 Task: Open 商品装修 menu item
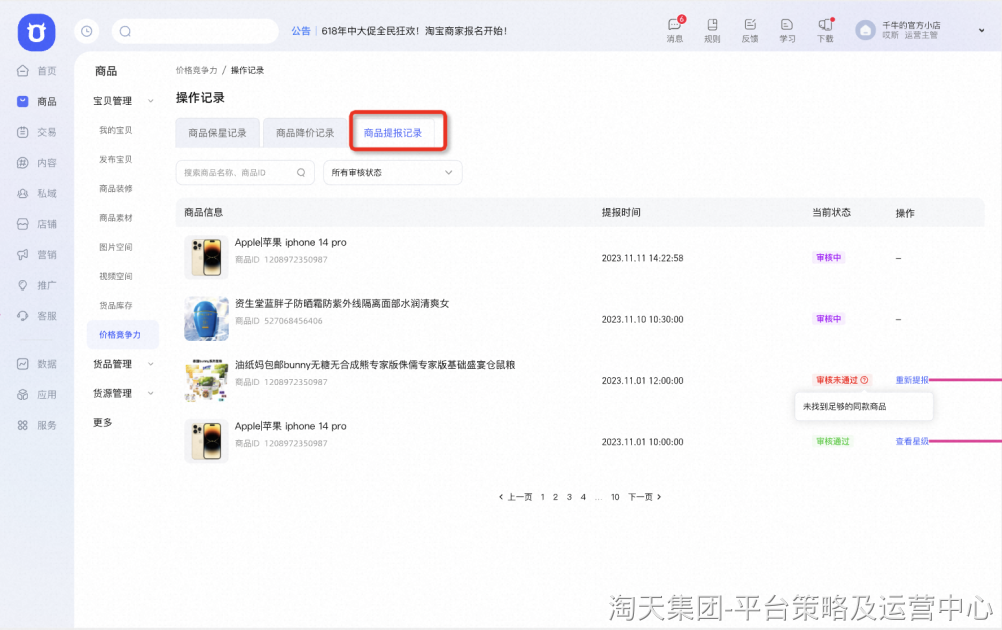click(116, 189)
